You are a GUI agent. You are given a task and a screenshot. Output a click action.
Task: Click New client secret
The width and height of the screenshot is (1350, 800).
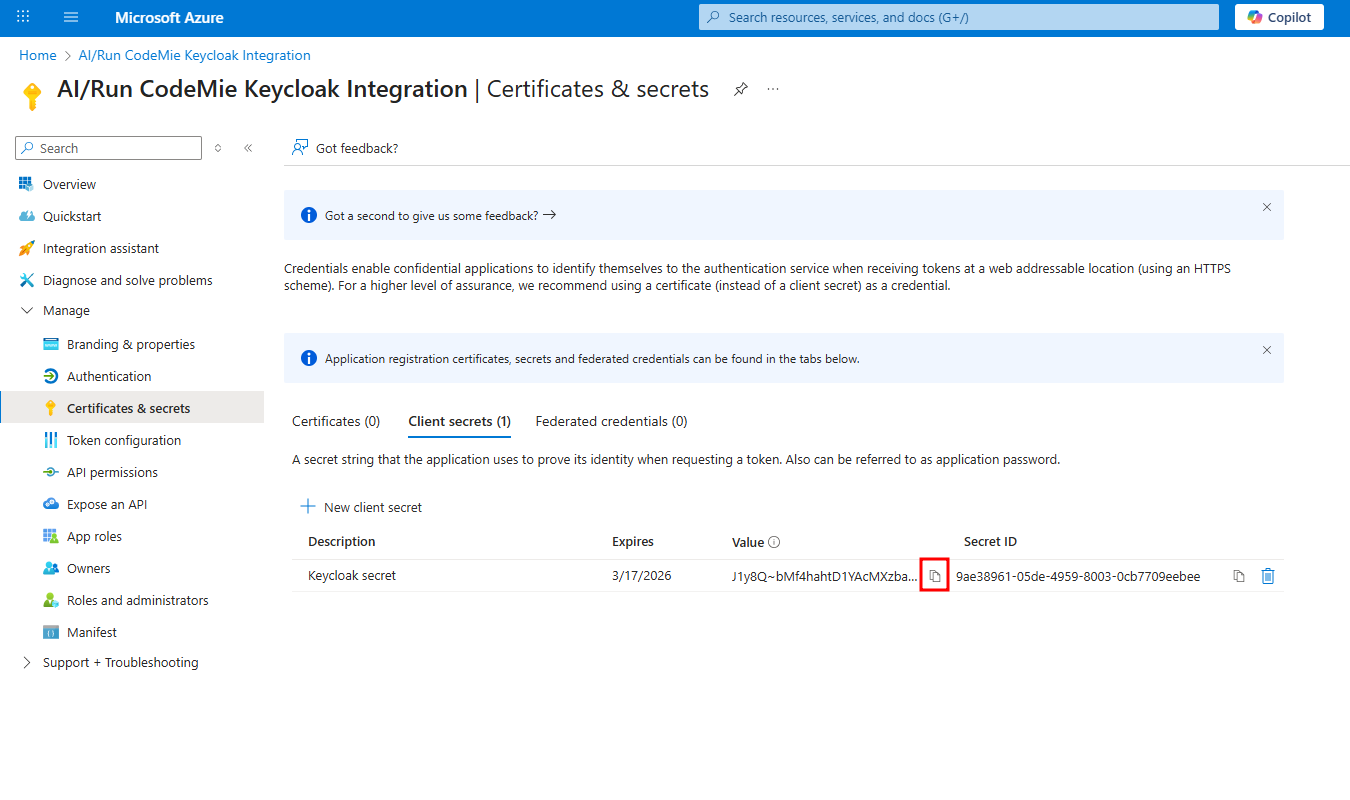362,507
